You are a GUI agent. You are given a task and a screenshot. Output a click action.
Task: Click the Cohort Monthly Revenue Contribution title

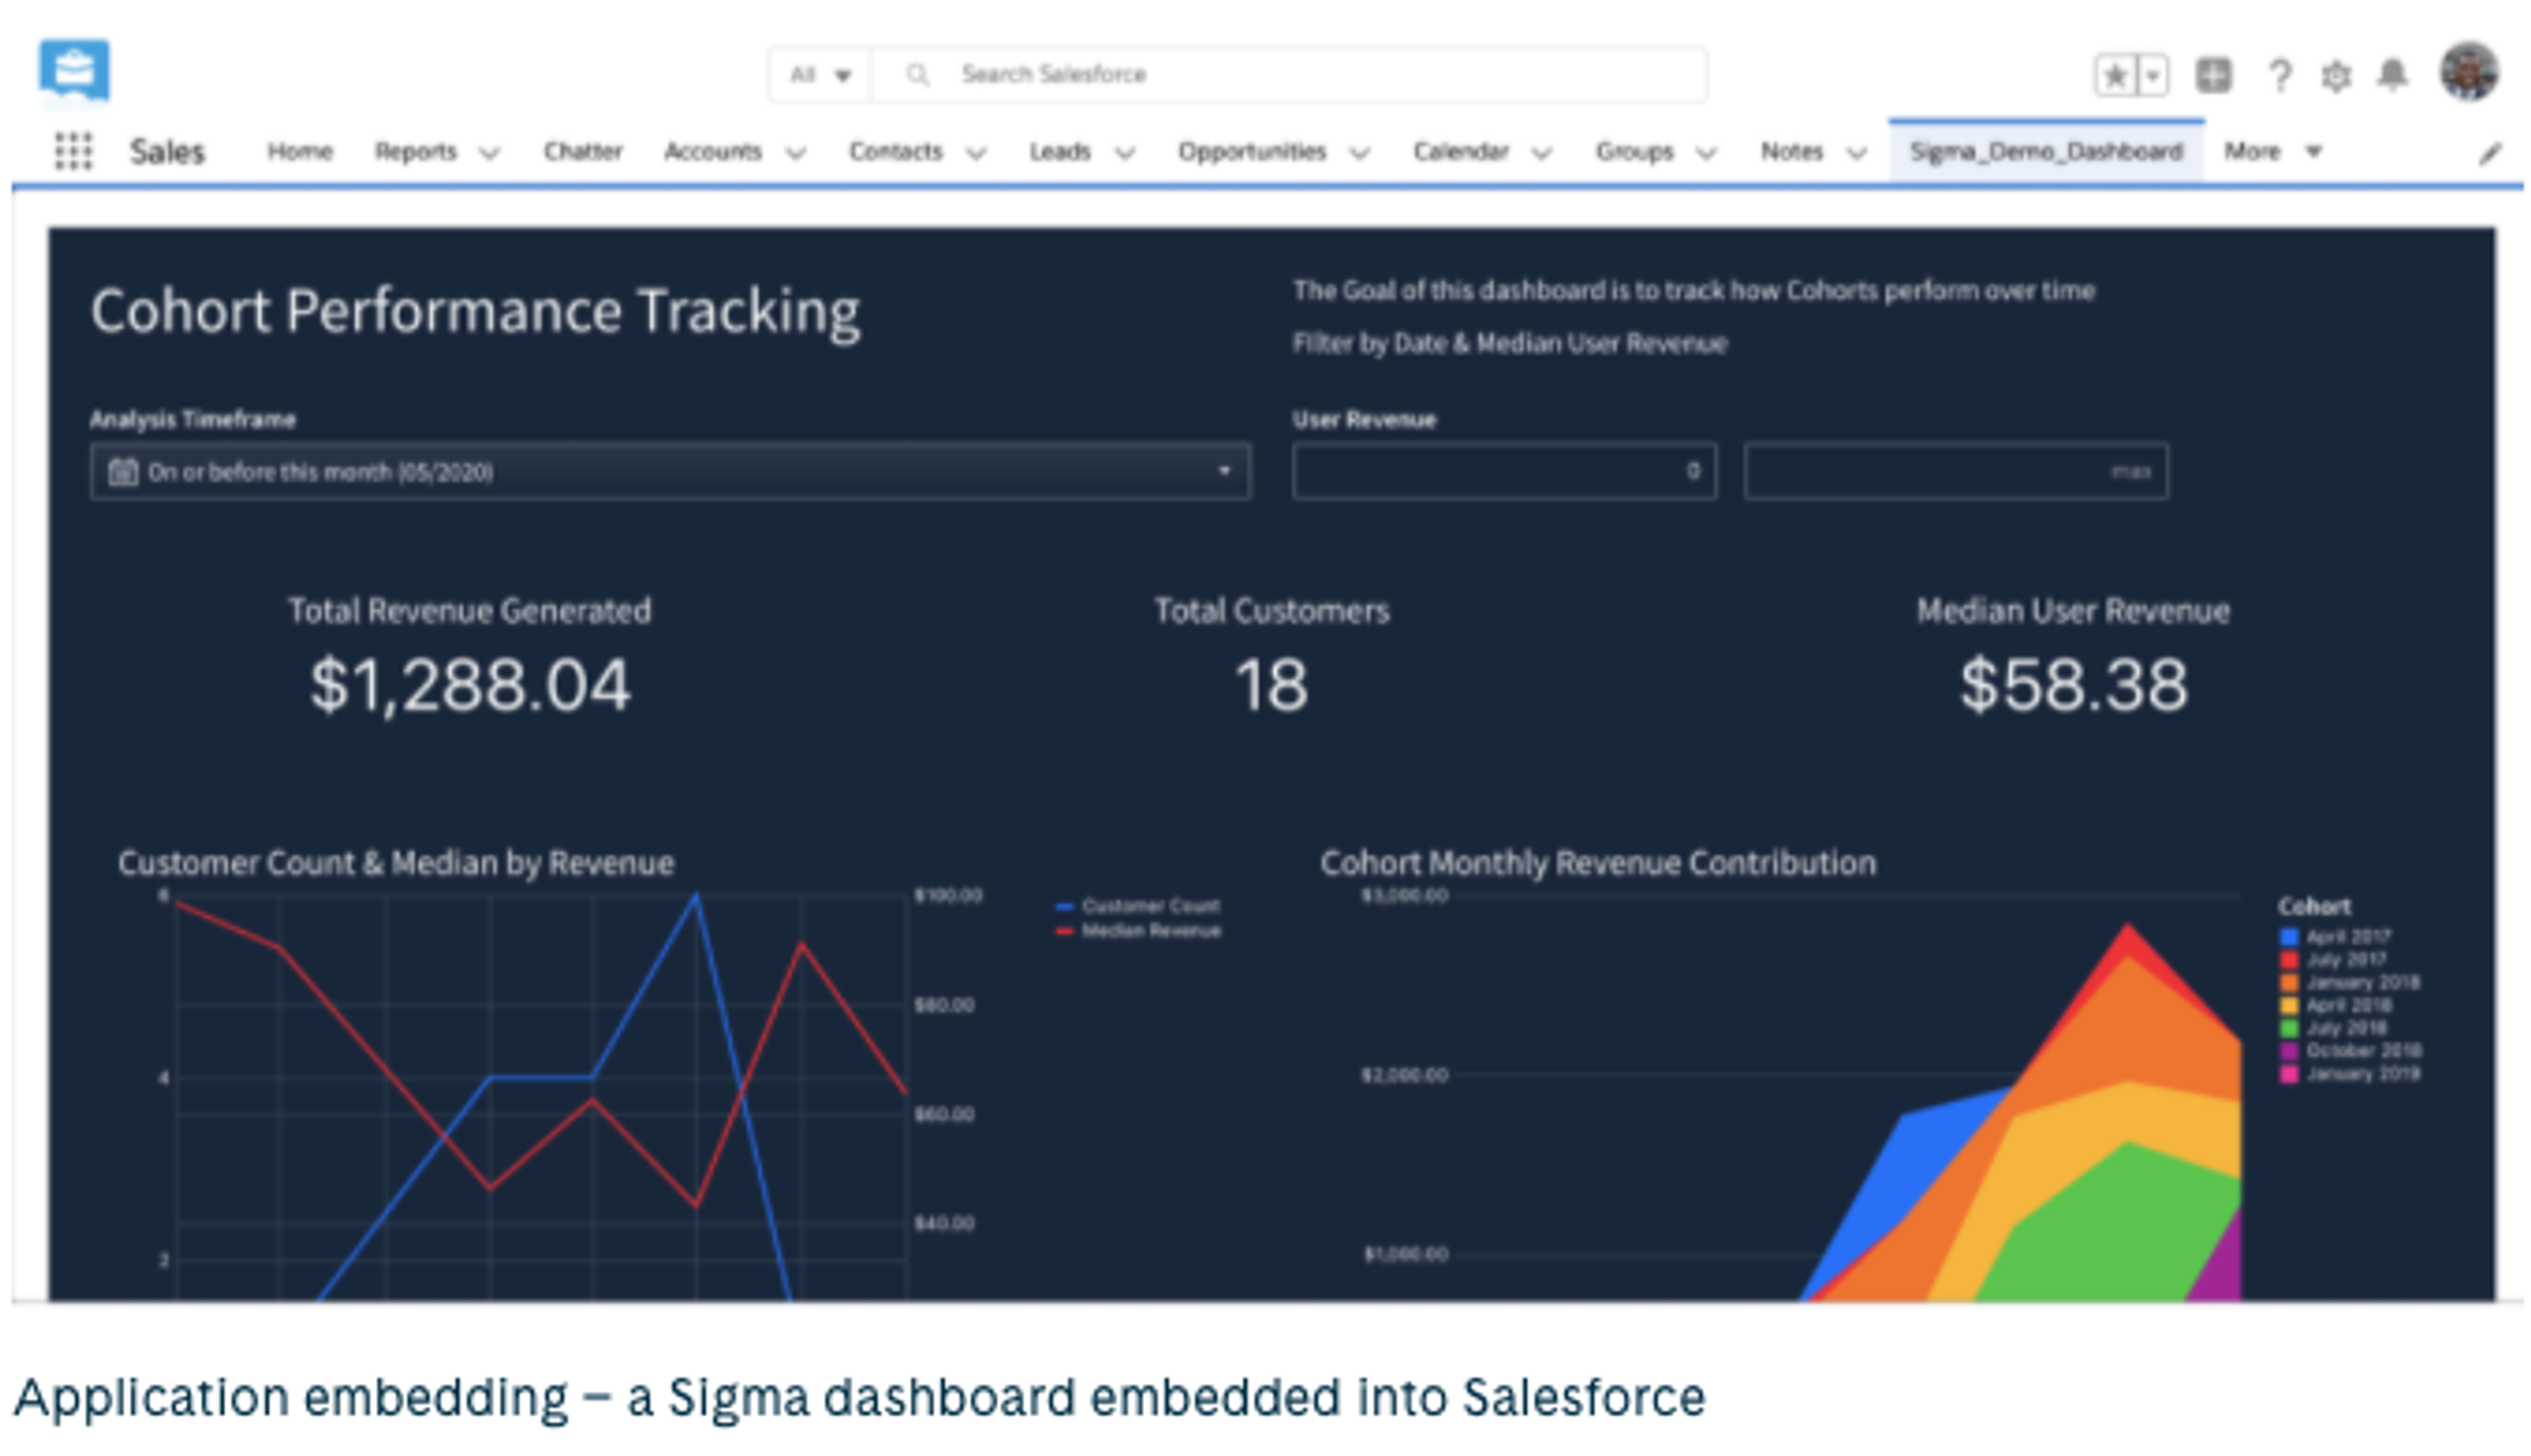click(x=1598, y=863)
